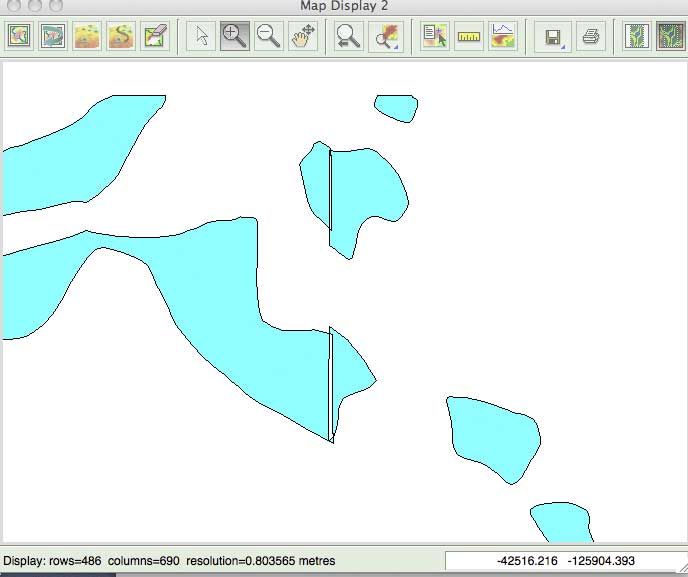Click the dark-background map mode icon
The image size is (688, 577).
click(670, 36)
